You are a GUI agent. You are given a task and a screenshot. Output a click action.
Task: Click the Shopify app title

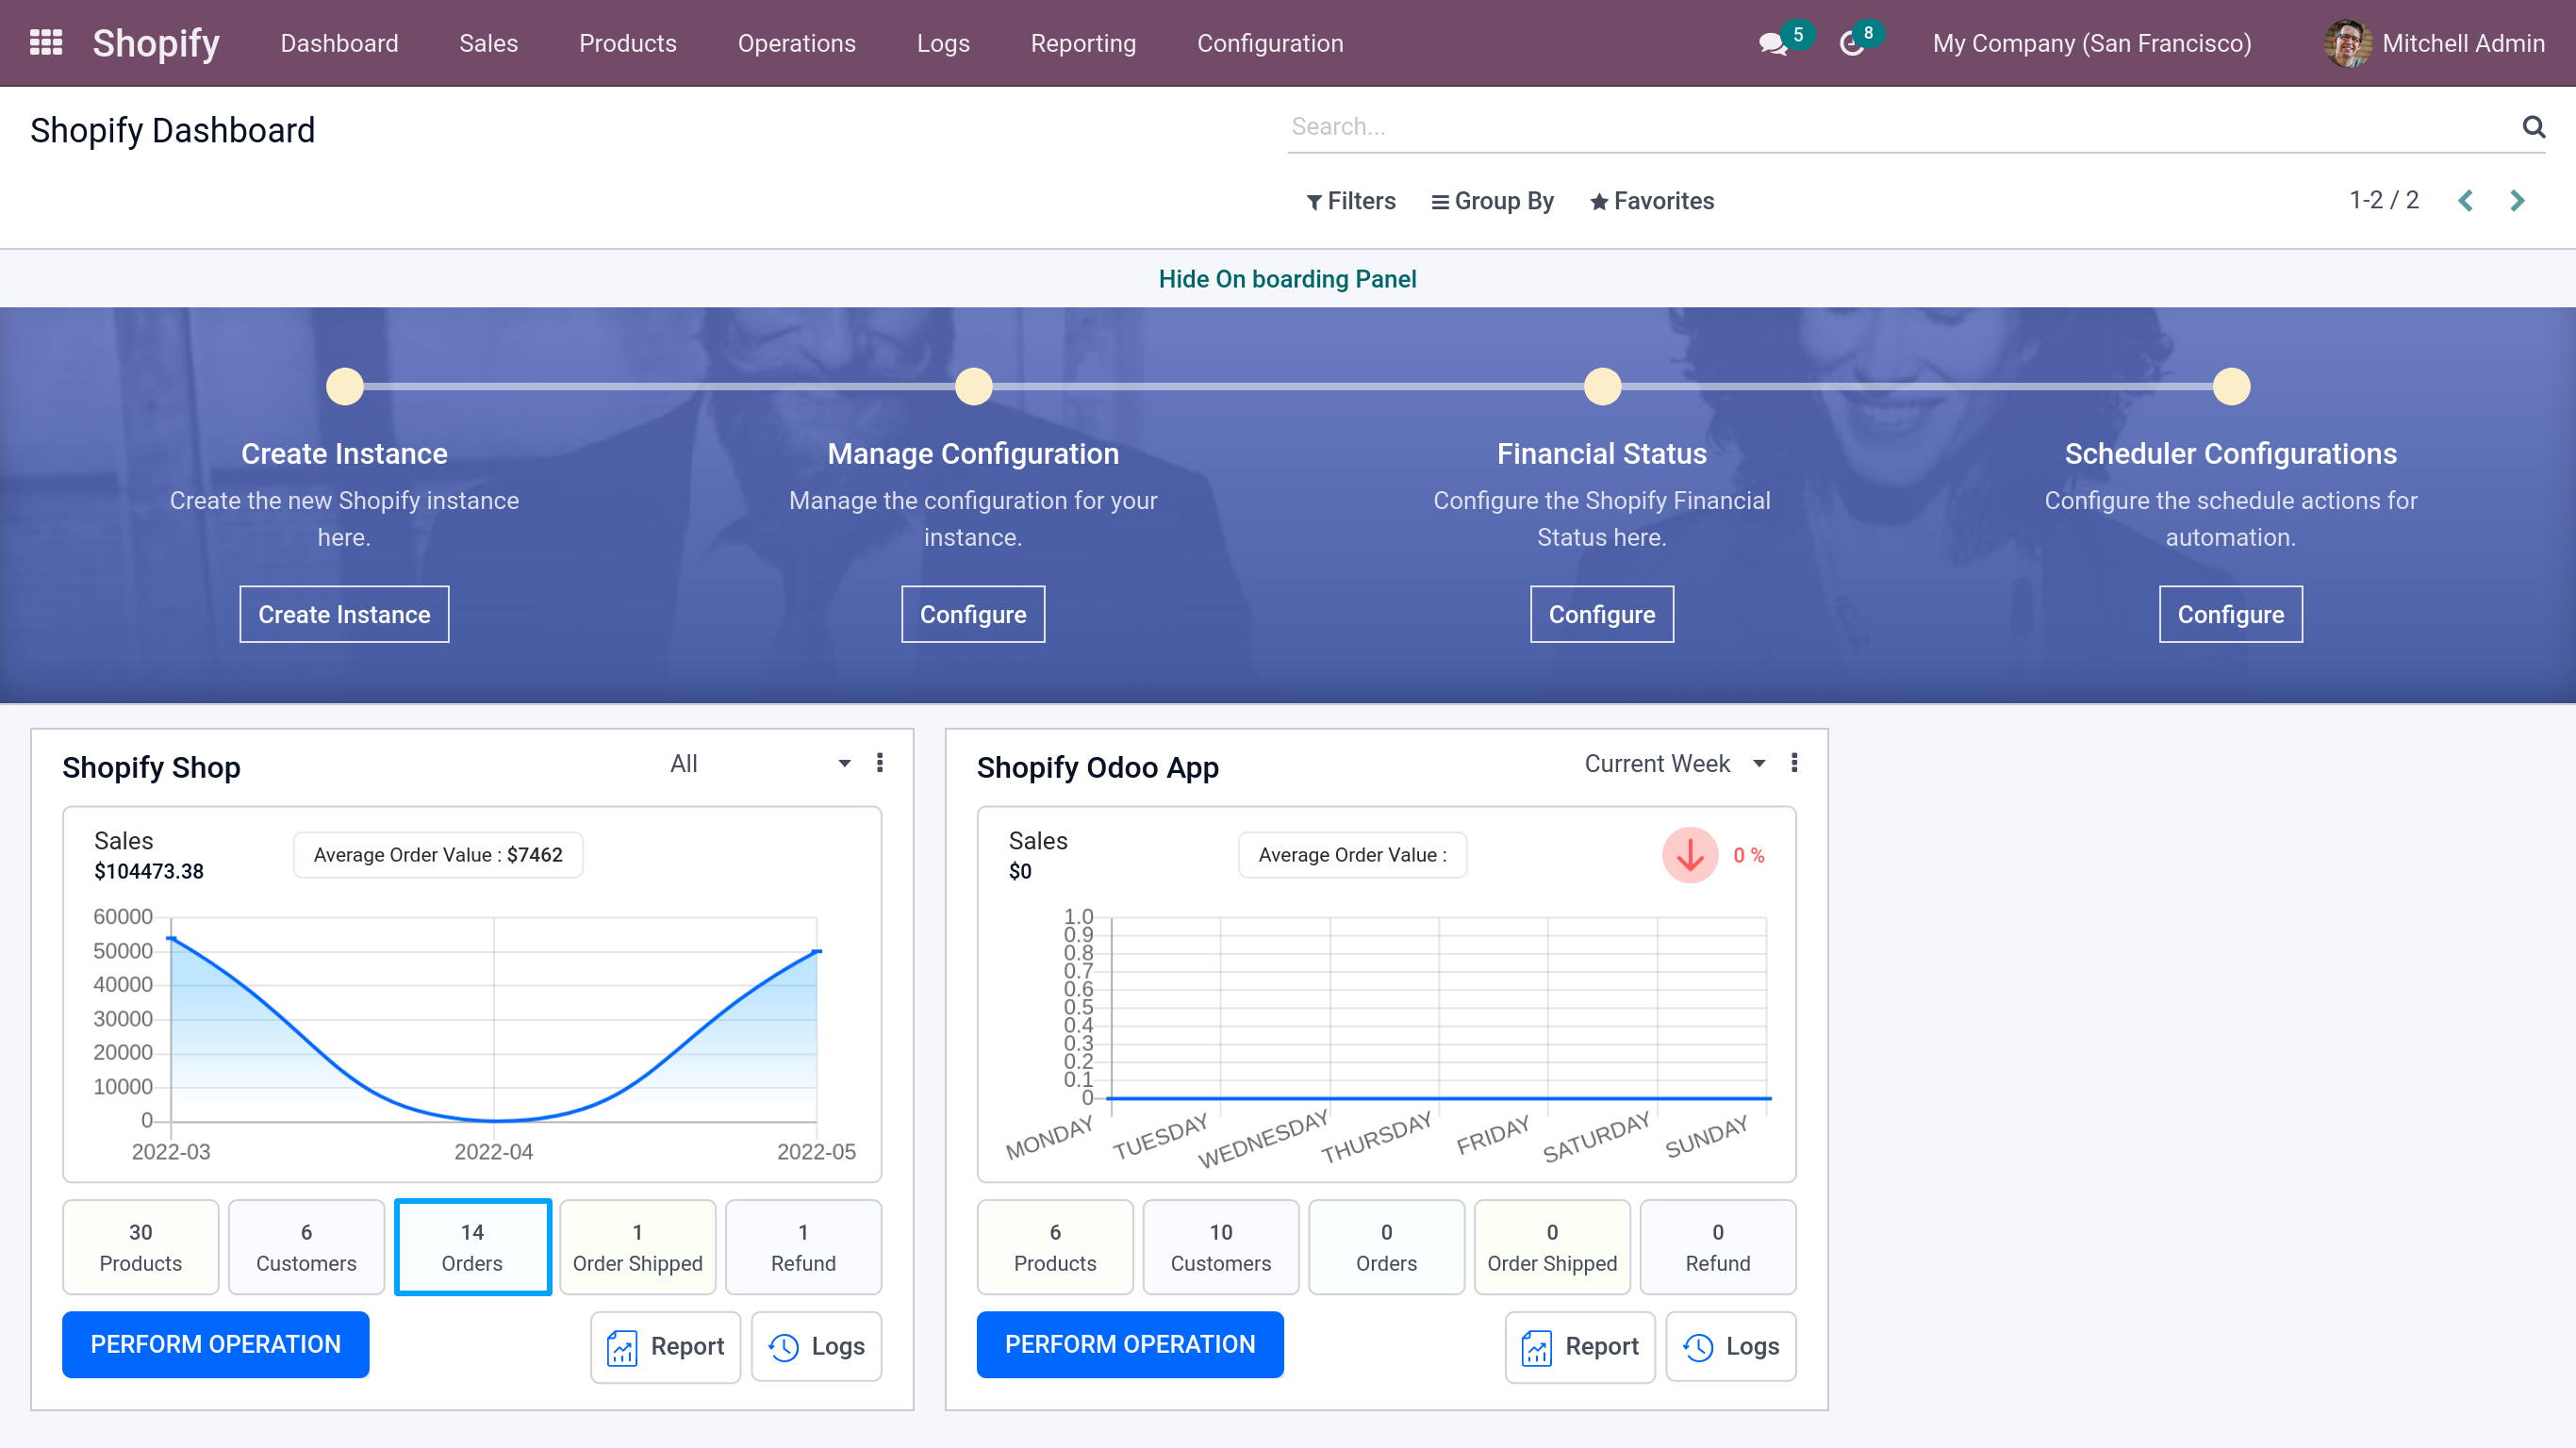(156, 44)
